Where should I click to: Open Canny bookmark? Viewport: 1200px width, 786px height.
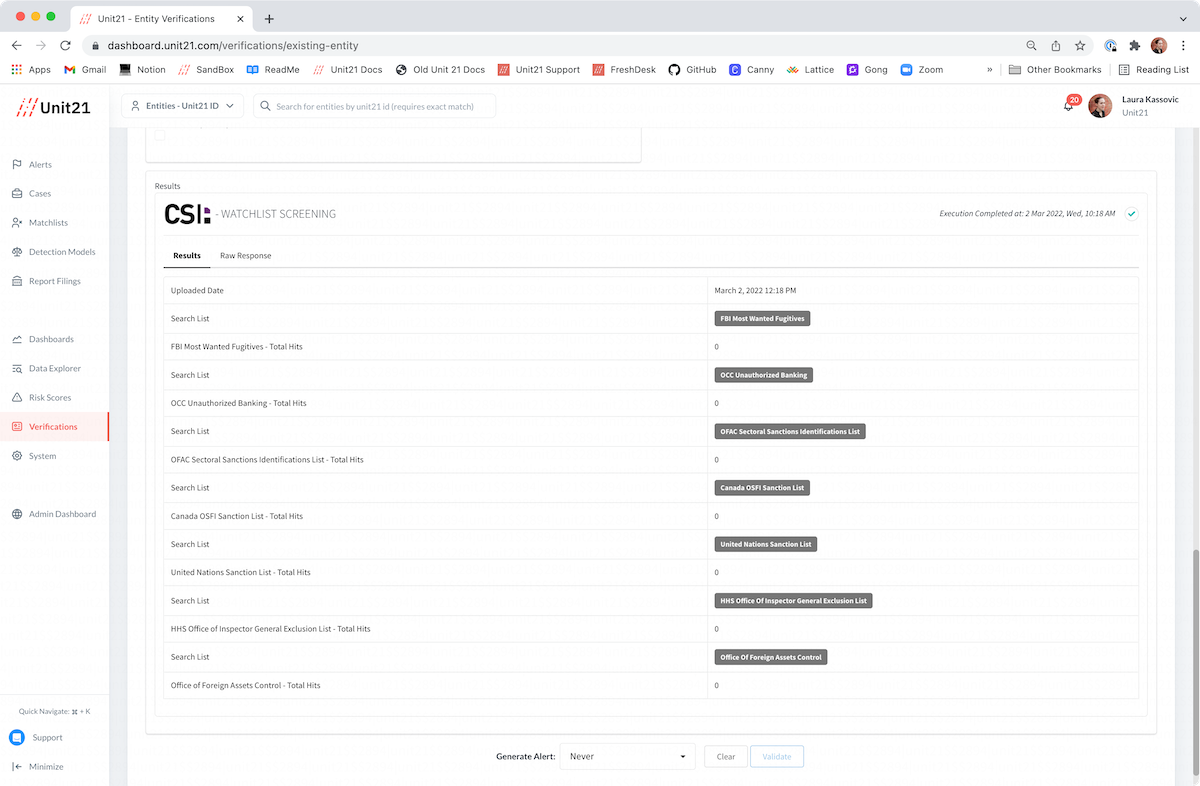tap(751, 70)
